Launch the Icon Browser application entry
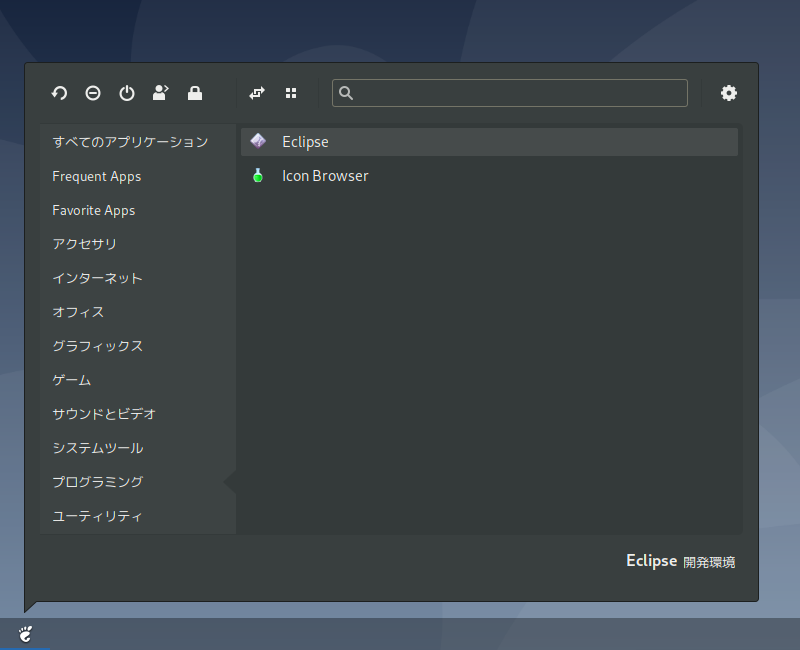 pyautogui.click(x=489, y=176)
